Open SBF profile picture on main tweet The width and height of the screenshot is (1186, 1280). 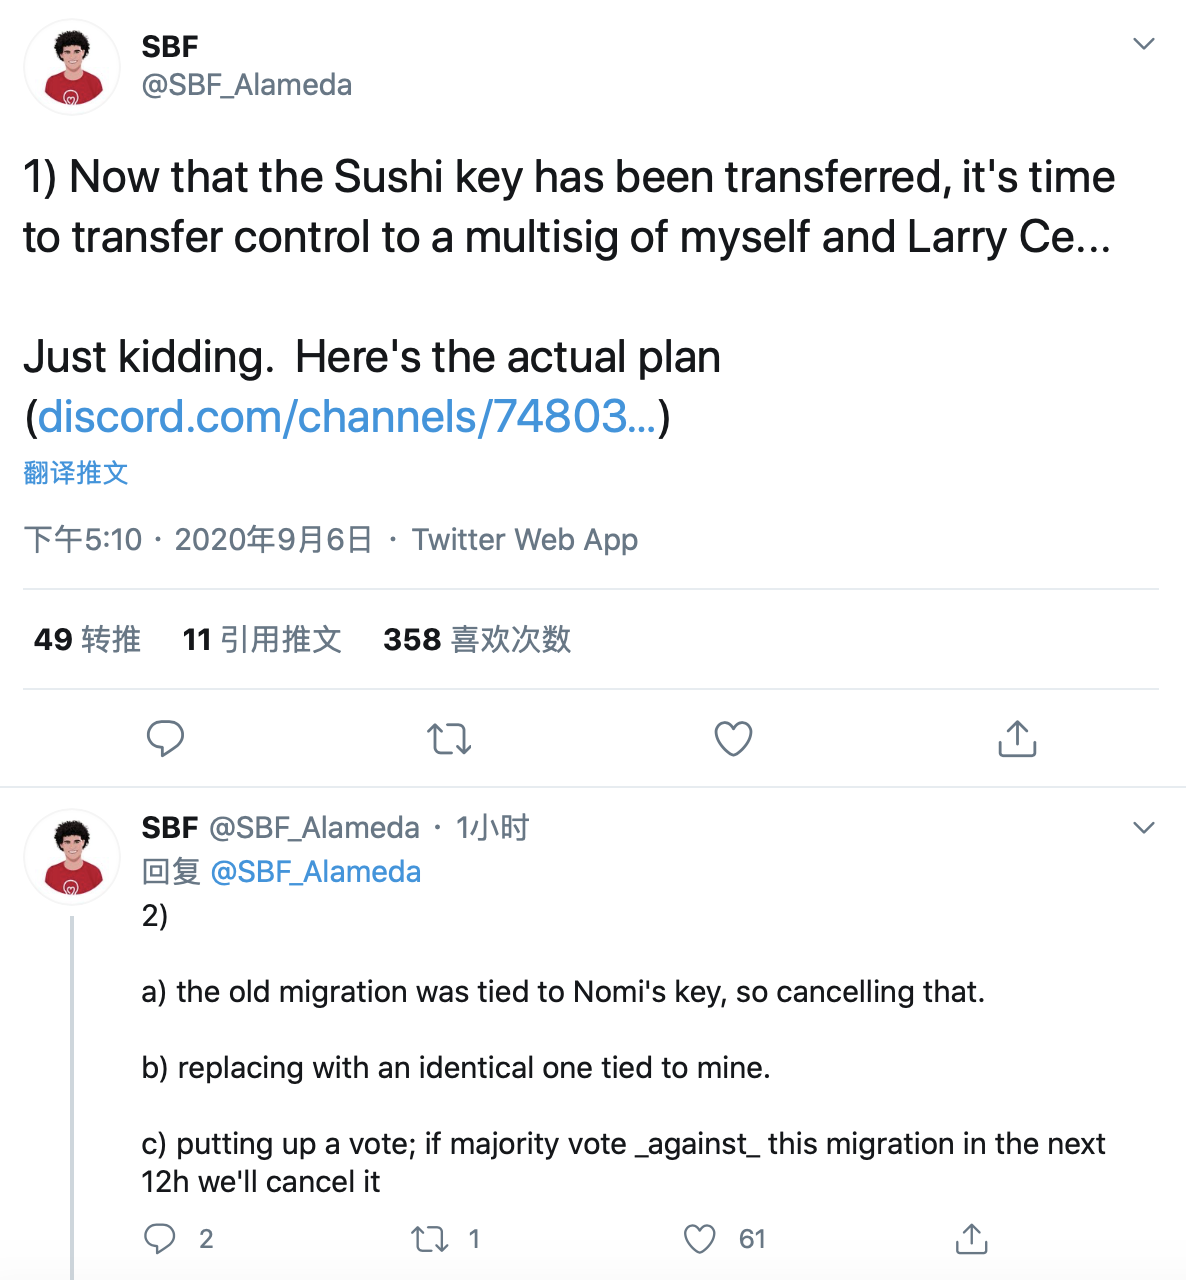click(x=72, y=67)
